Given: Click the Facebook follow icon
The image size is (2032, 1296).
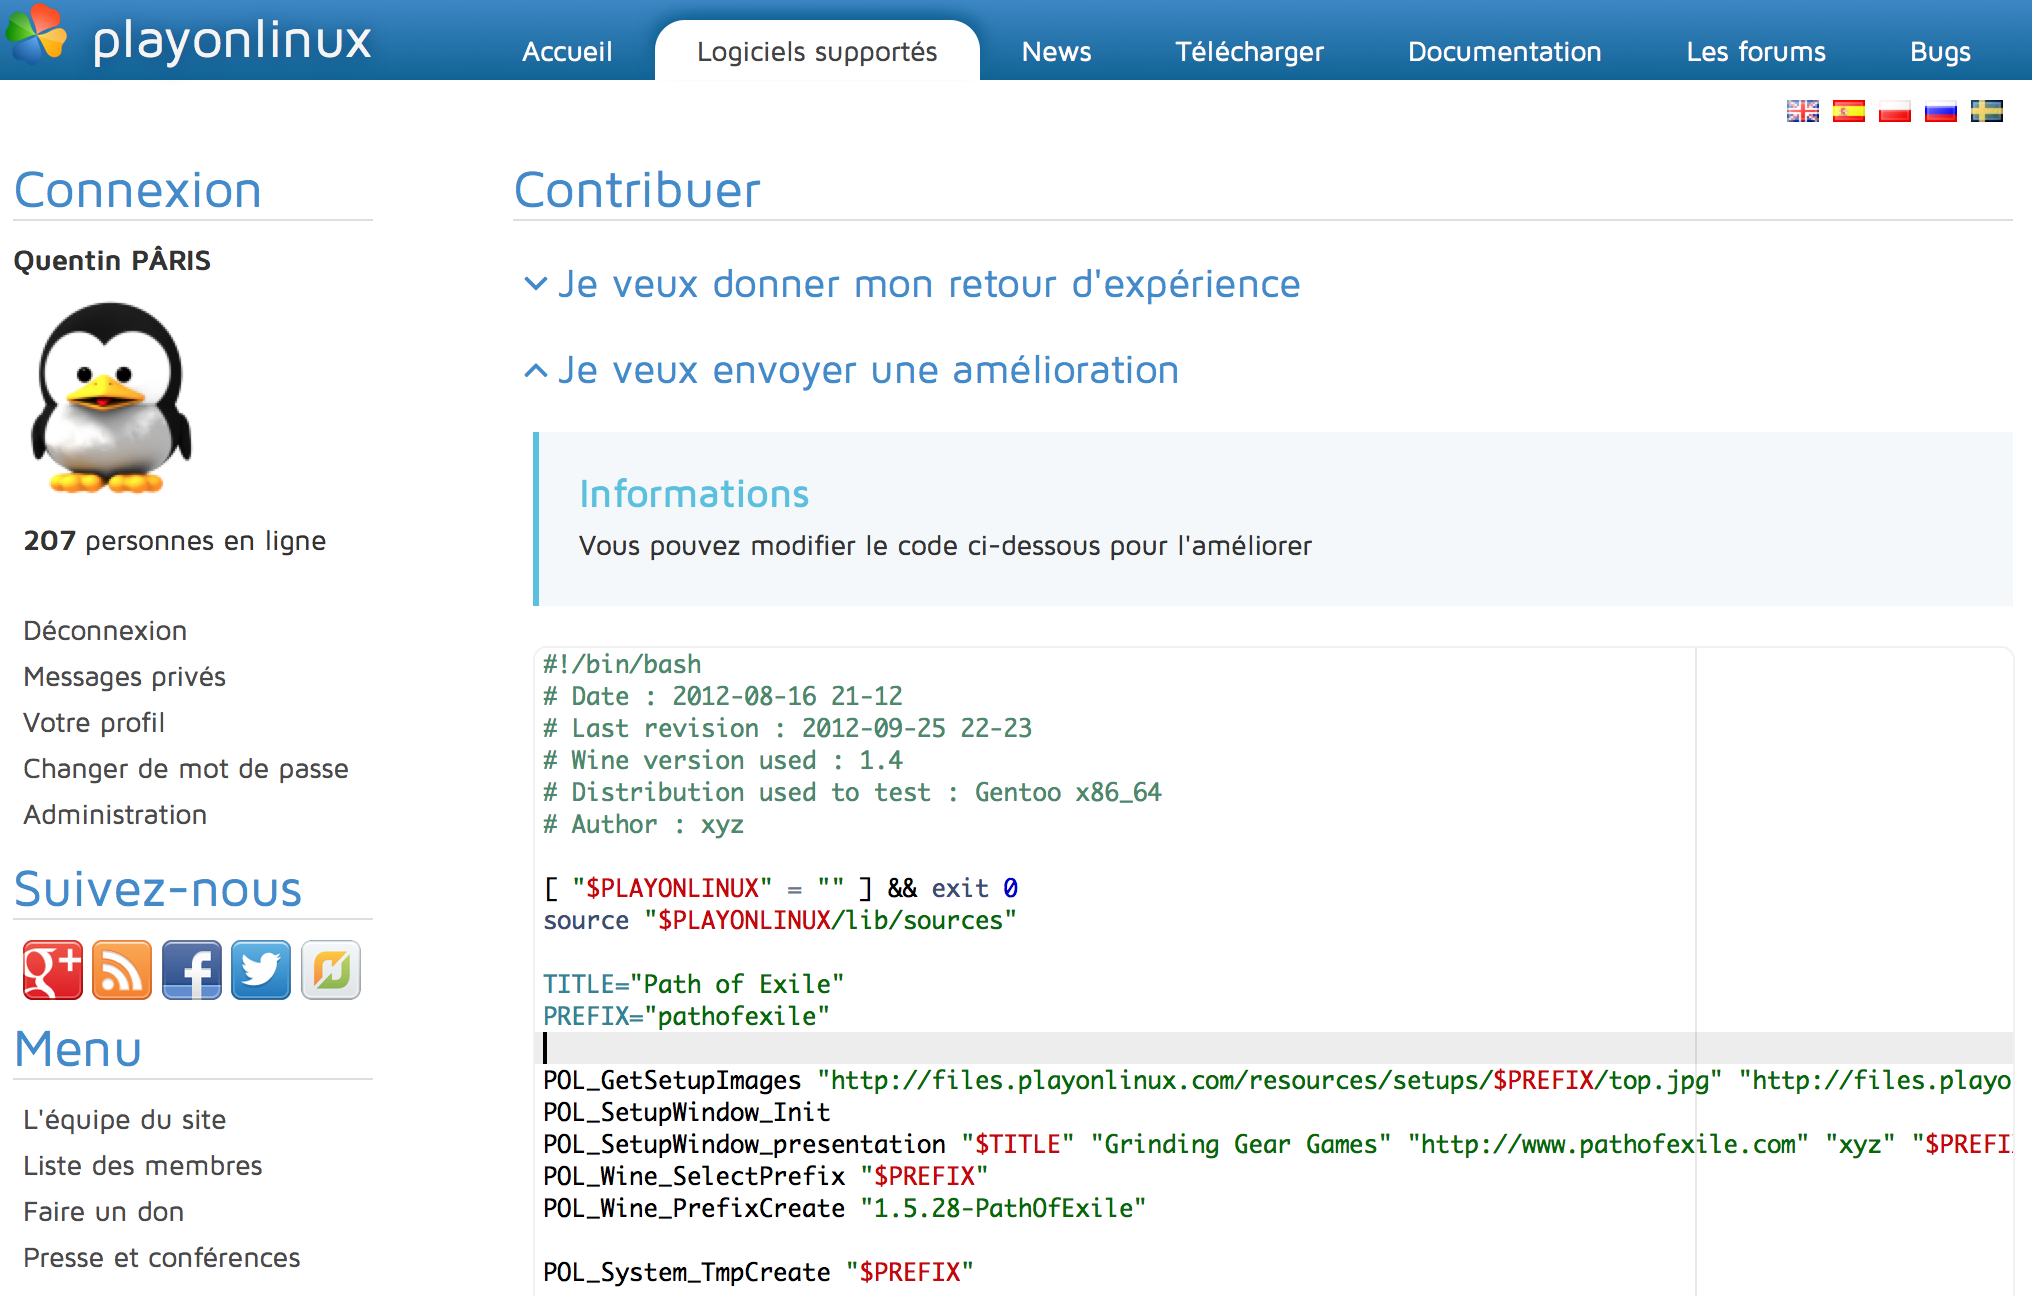Looking at the screenshot, I should (191, 970).
